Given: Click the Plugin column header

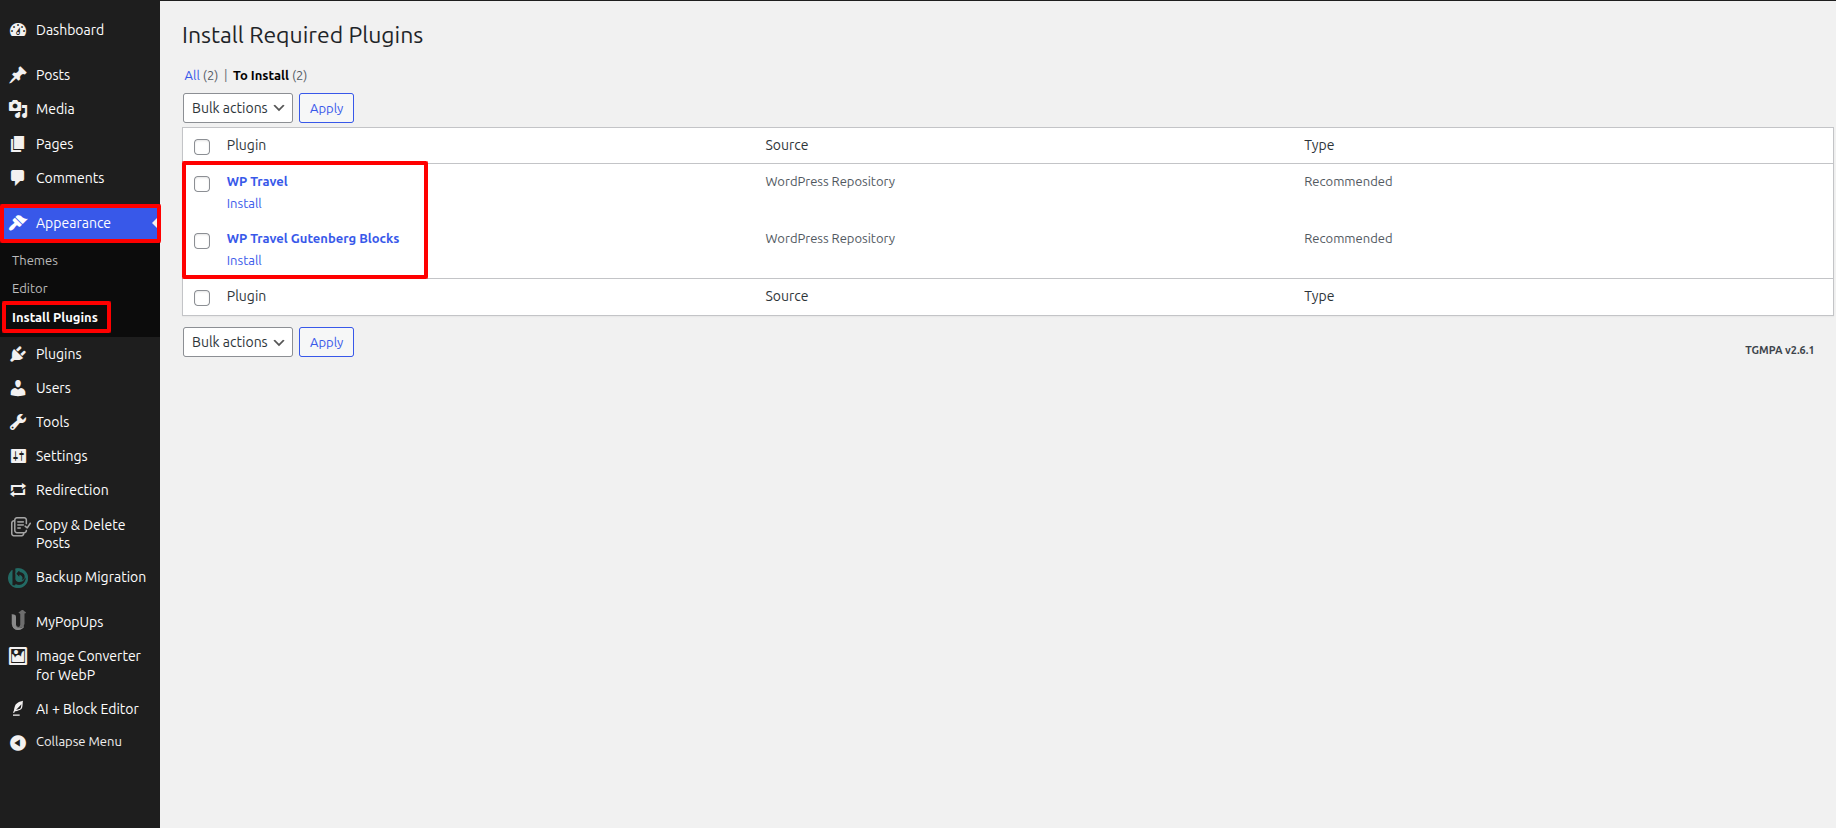Looking at the screenshot, I should (246, 145).
